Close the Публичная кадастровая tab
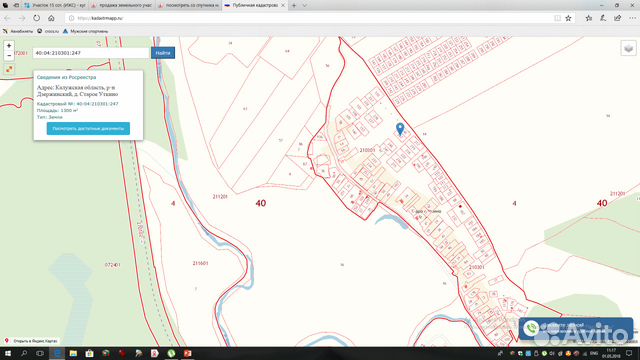The width and height of the screenshot is (640, 360). (283, 5)
